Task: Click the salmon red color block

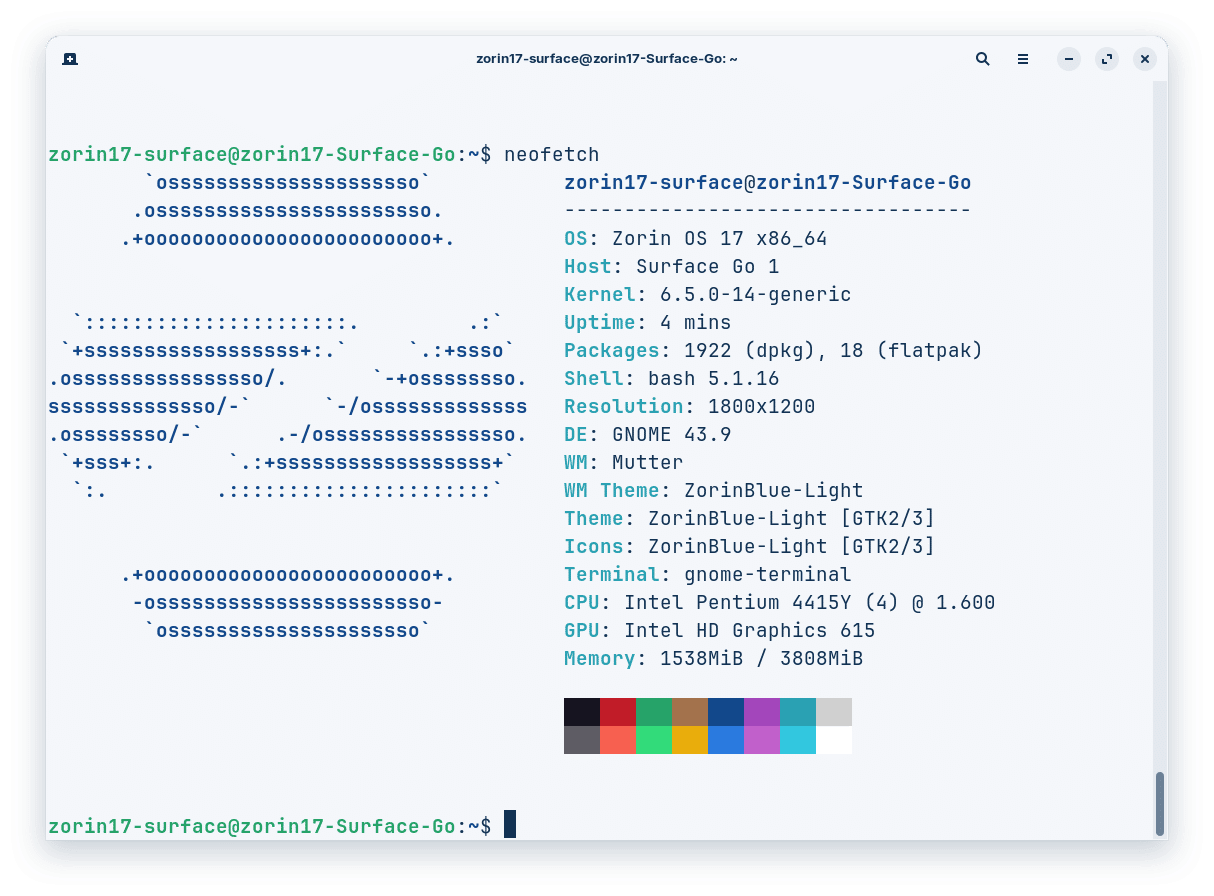Action: (x=618, y=740)
